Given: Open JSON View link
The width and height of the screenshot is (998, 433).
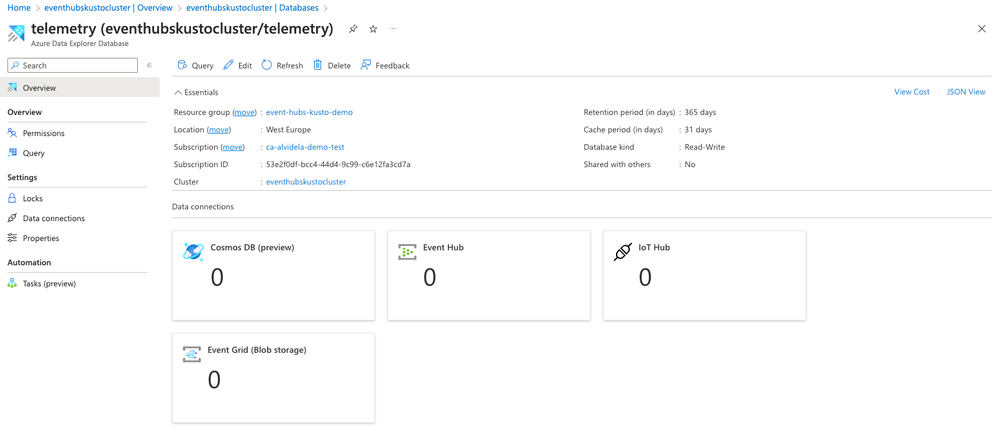Looking at the screenshot, I should click(x=966, y=92).
